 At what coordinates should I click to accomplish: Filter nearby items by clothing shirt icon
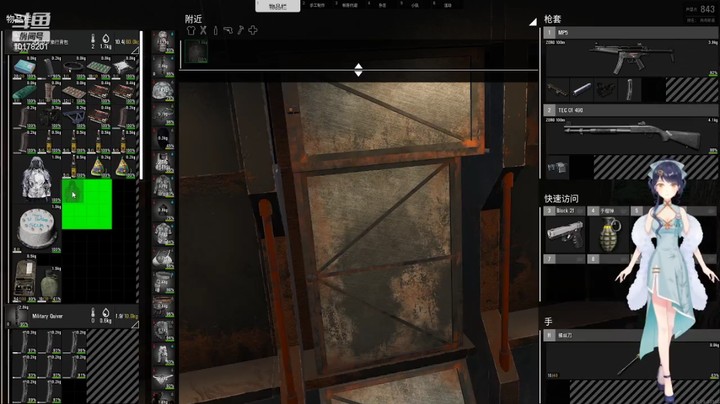(x=191, y=30)
